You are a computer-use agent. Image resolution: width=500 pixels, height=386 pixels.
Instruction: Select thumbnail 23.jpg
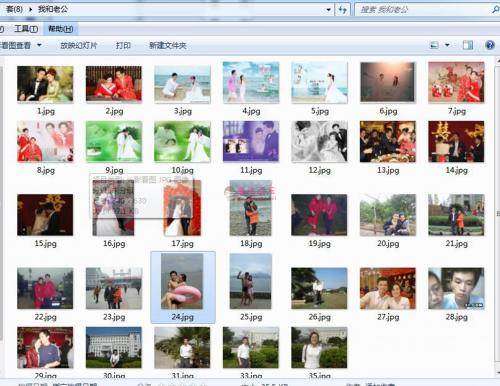pyautogui.click(x=114, y=288)
